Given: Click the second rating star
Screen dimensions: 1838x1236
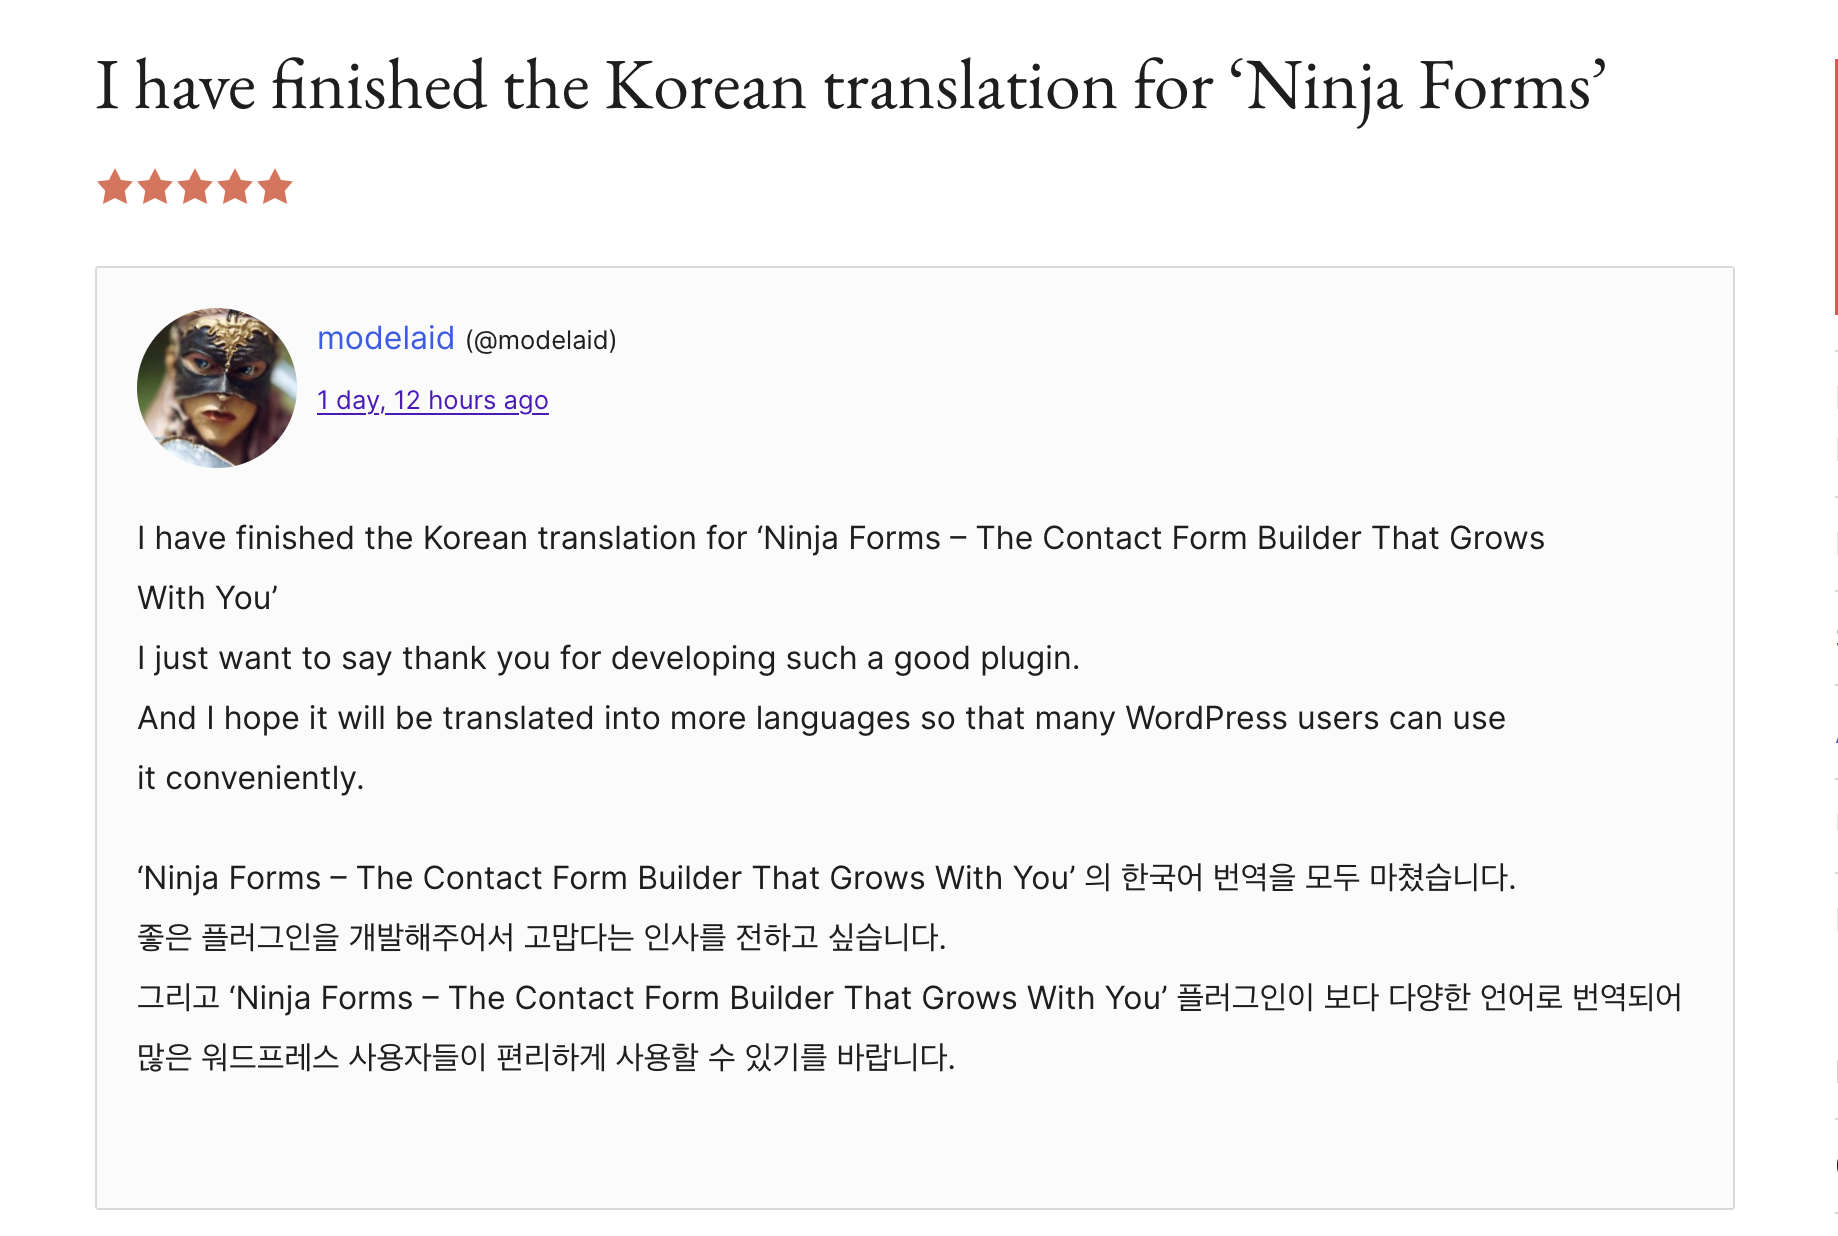Looking at the screenshot, I should point(155,187).
